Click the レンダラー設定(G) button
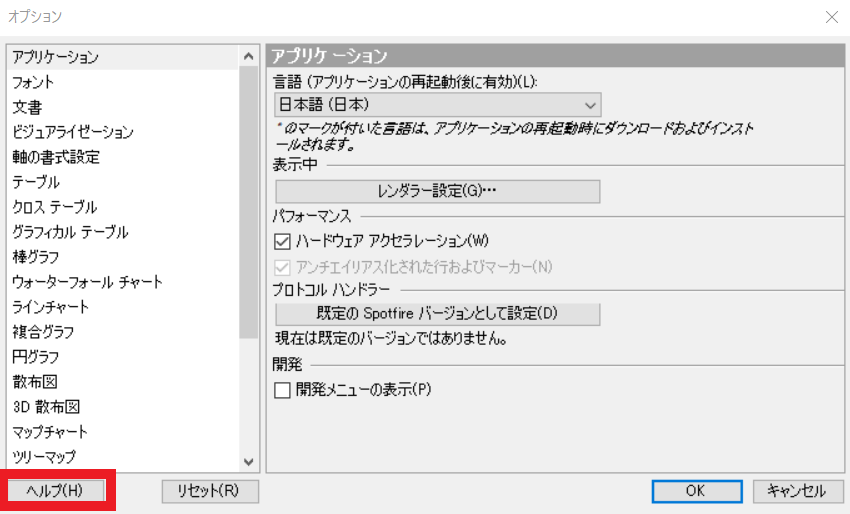 [438, 191]
